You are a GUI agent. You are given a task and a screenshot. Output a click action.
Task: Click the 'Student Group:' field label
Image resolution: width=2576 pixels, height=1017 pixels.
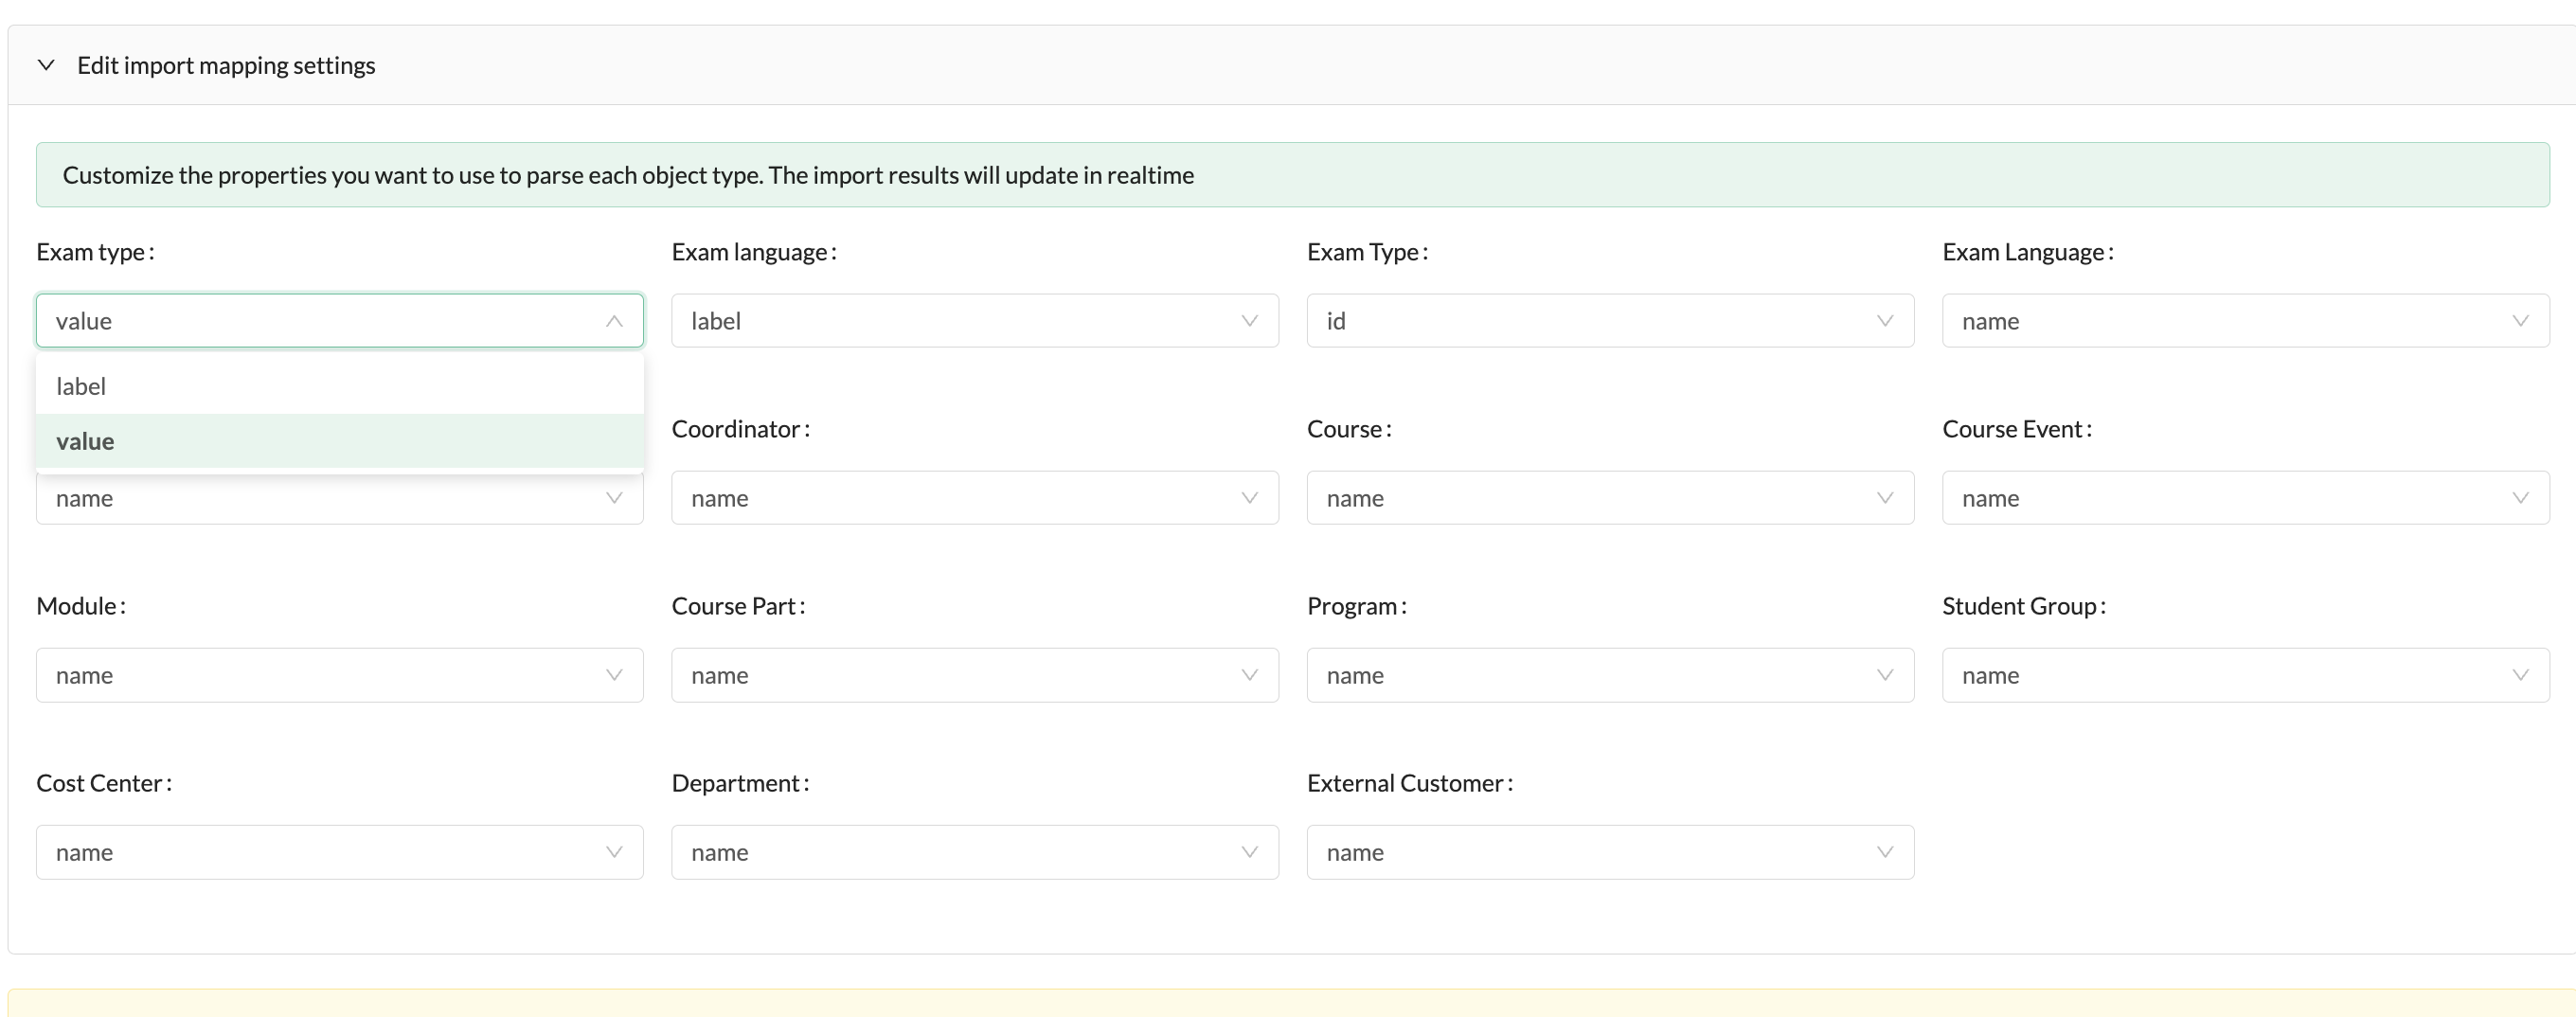click(x=2024, y=606)
